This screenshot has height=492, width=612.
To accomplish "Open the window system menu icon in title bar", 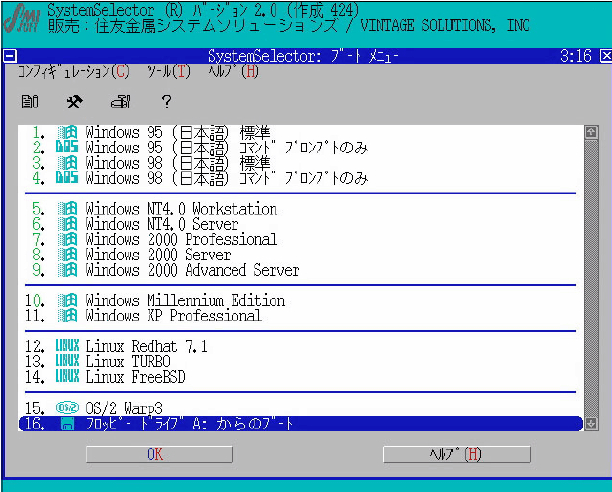I will (x=10, y=56).
